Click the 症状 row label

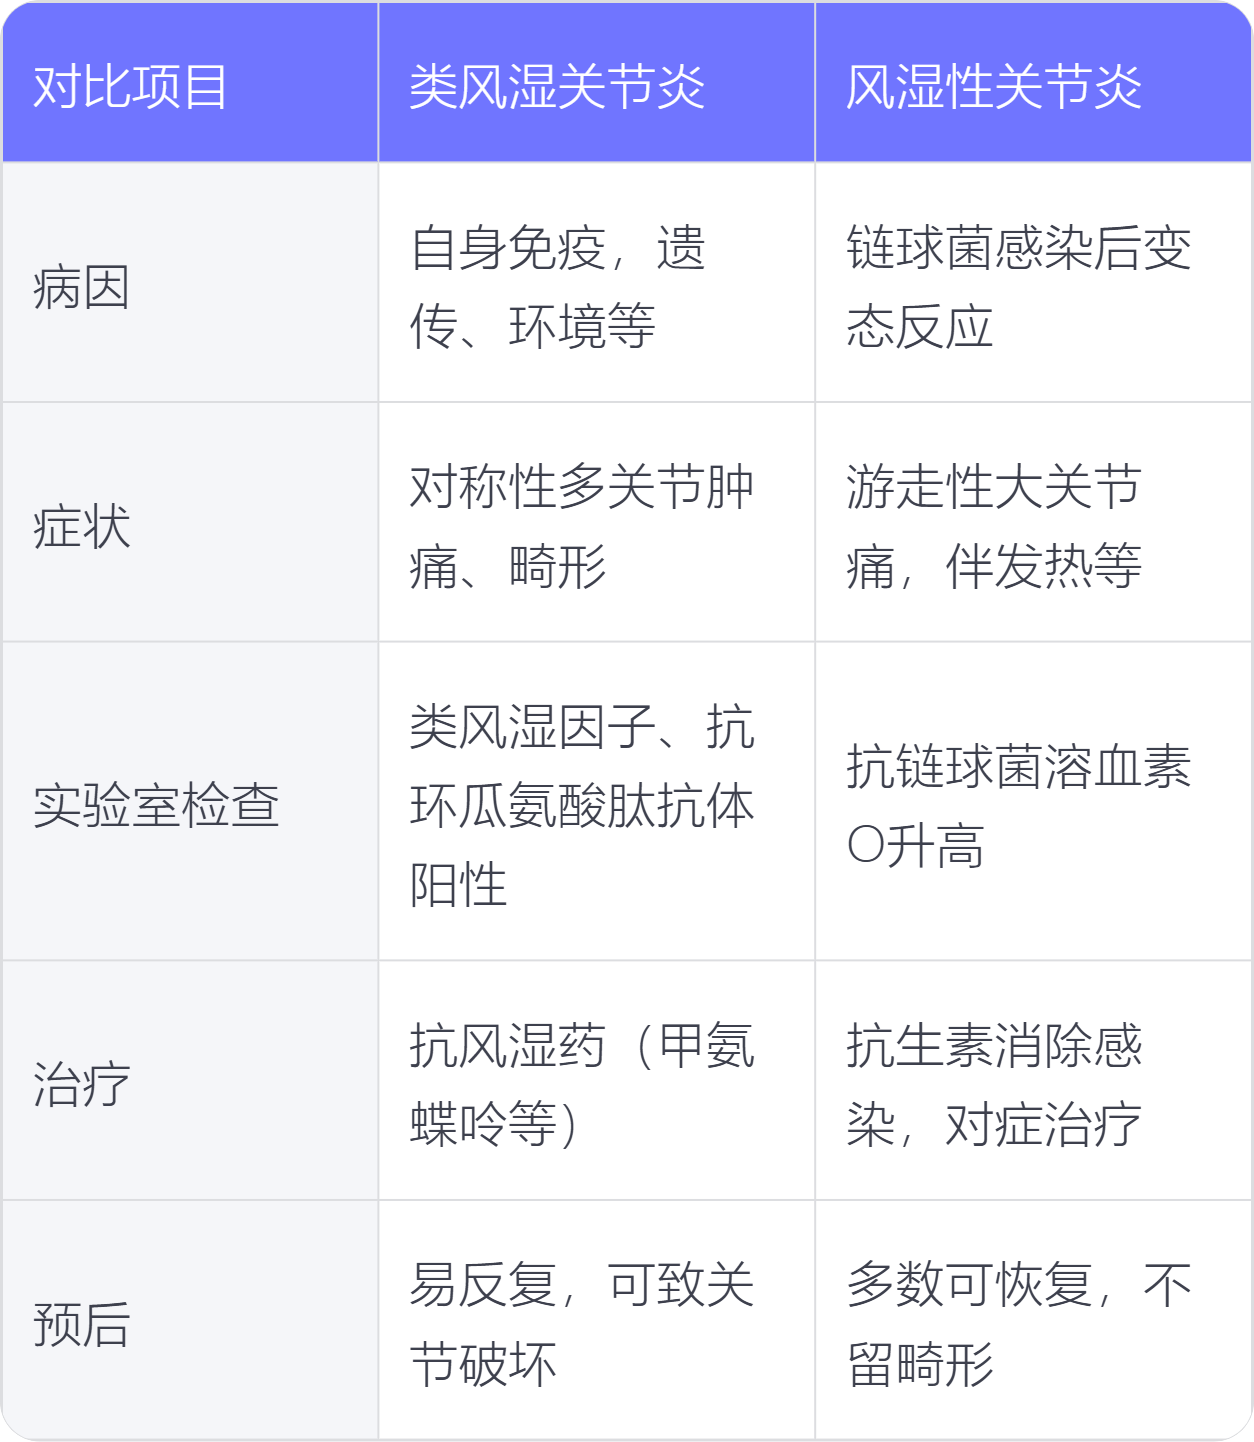pyautogui.click(x=81, y=527)
